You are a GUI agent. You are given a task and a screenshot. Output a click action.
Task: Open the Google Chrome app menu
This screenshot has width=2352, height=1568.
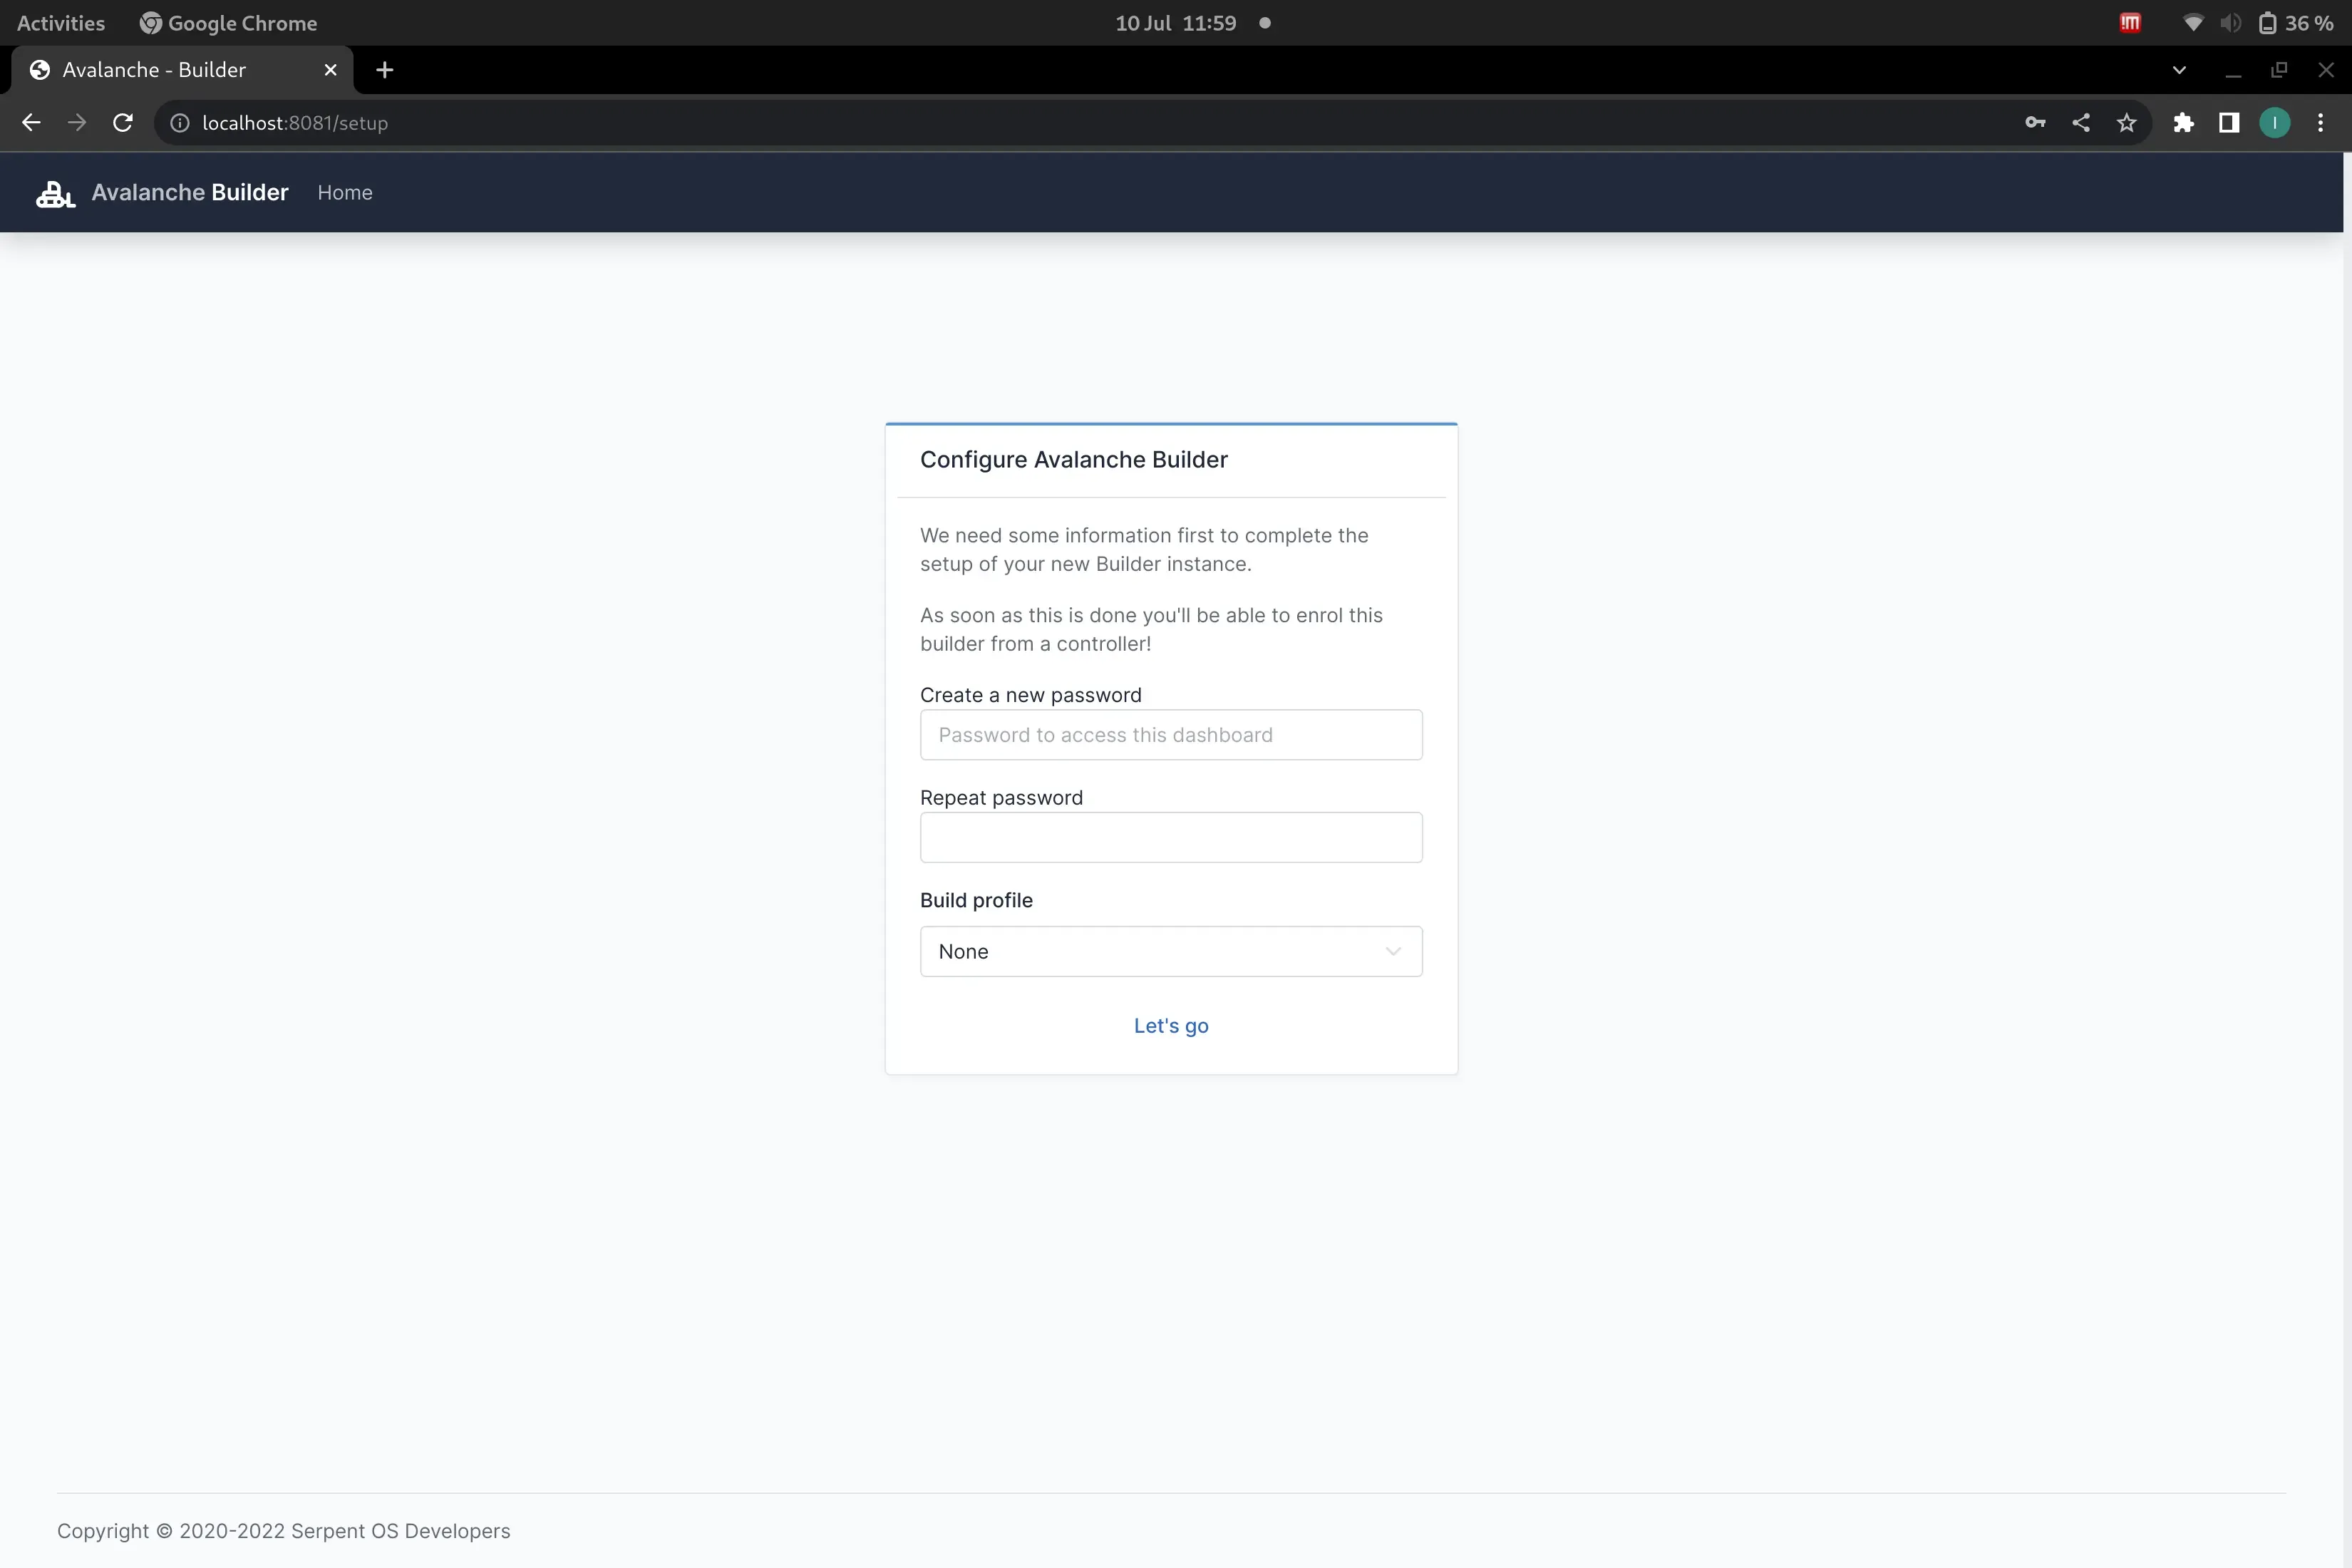[228, 23]
